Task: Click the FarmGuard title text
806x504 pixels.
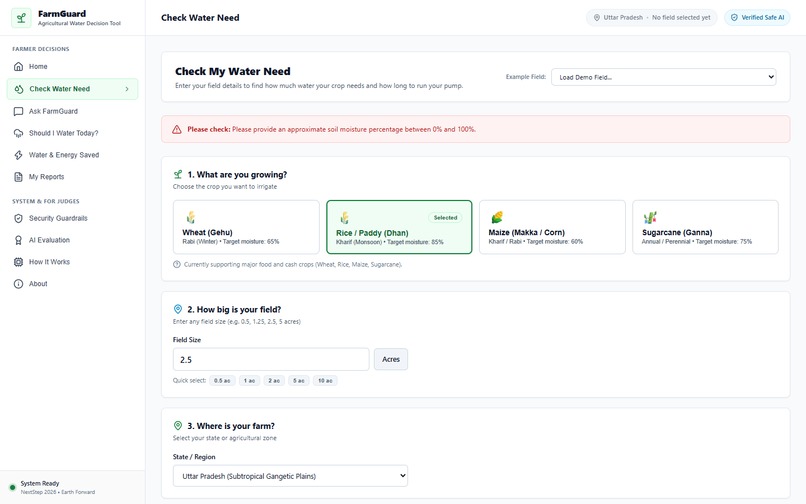Action: 62,14
